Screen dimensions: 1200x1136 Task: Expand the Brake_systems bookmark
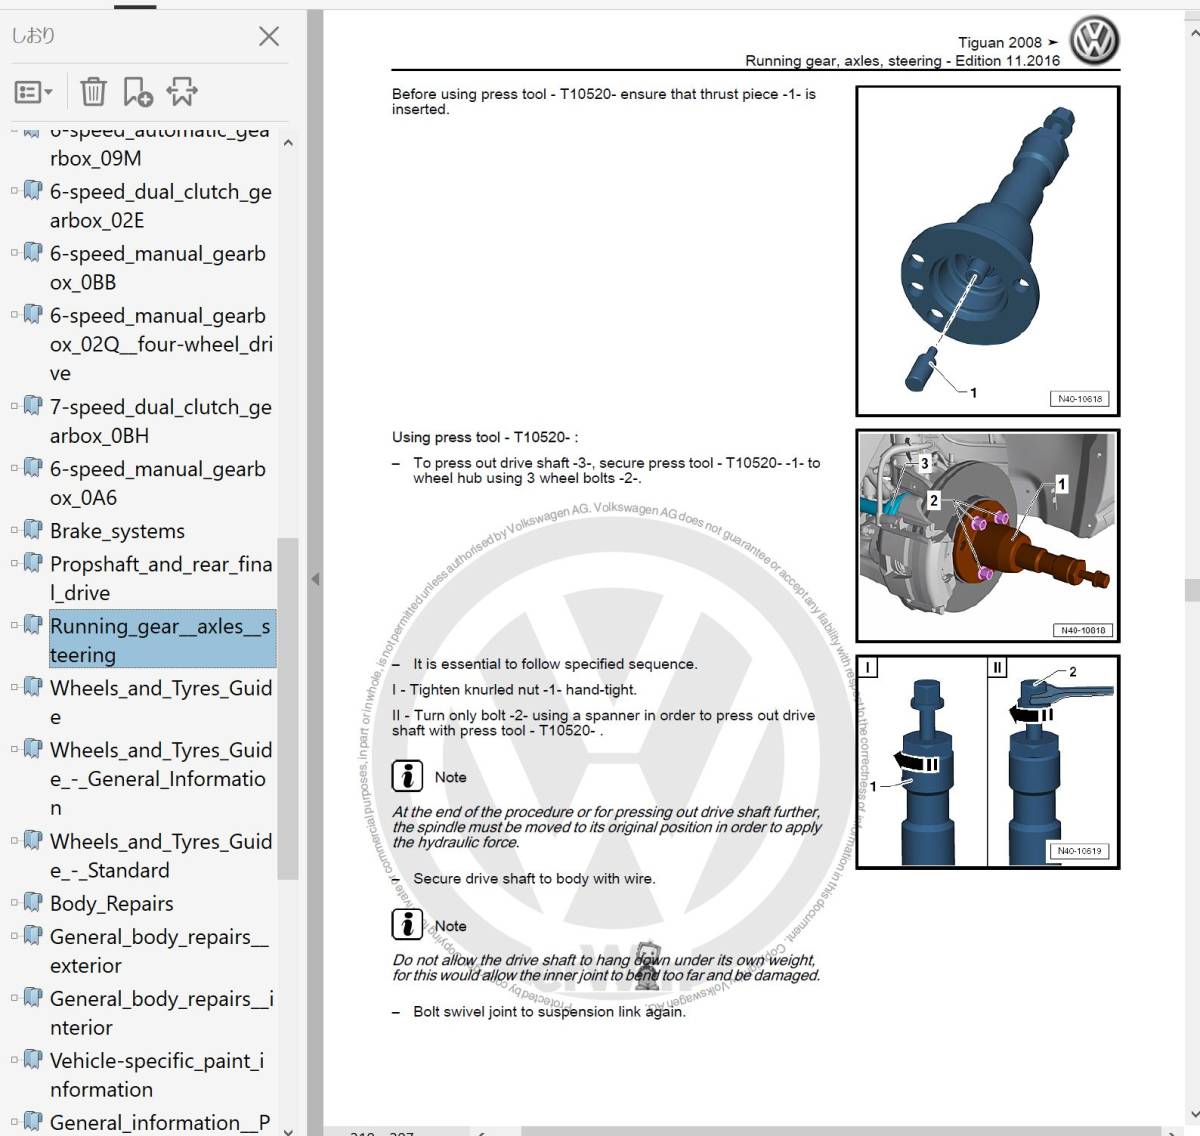tap(14, 530)
